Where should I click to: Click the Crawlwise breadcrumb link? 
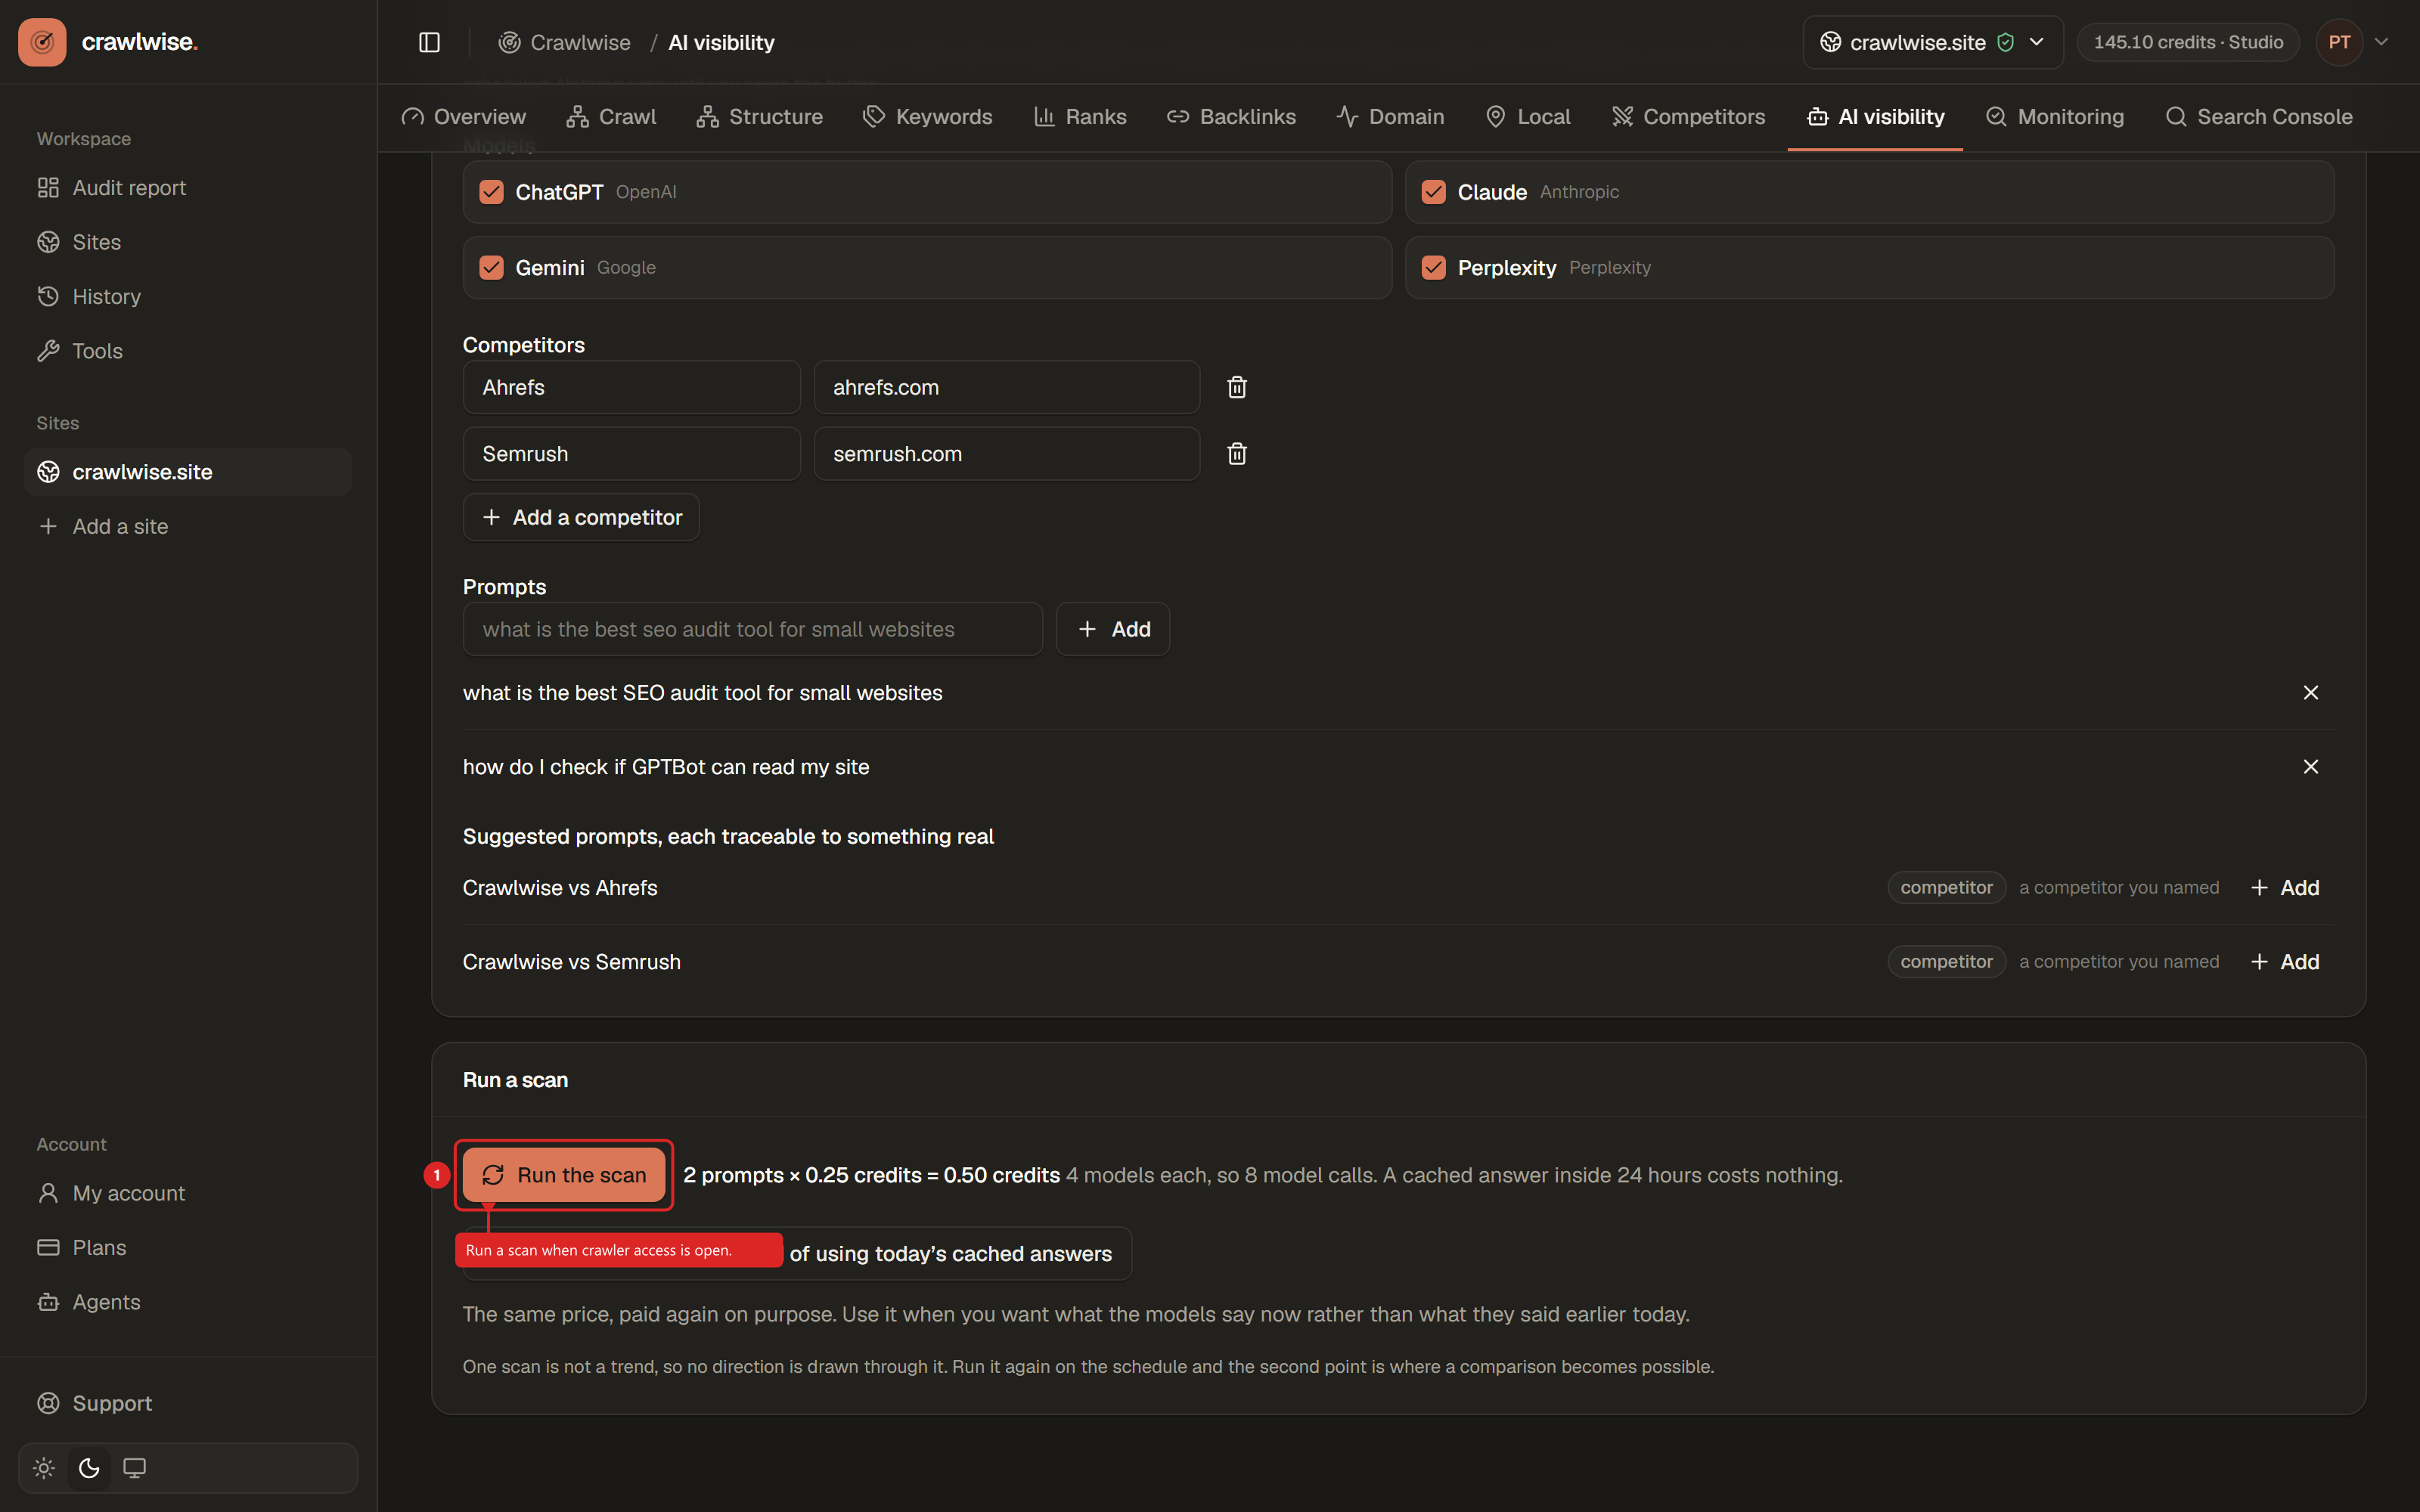[x=565, y=42]
